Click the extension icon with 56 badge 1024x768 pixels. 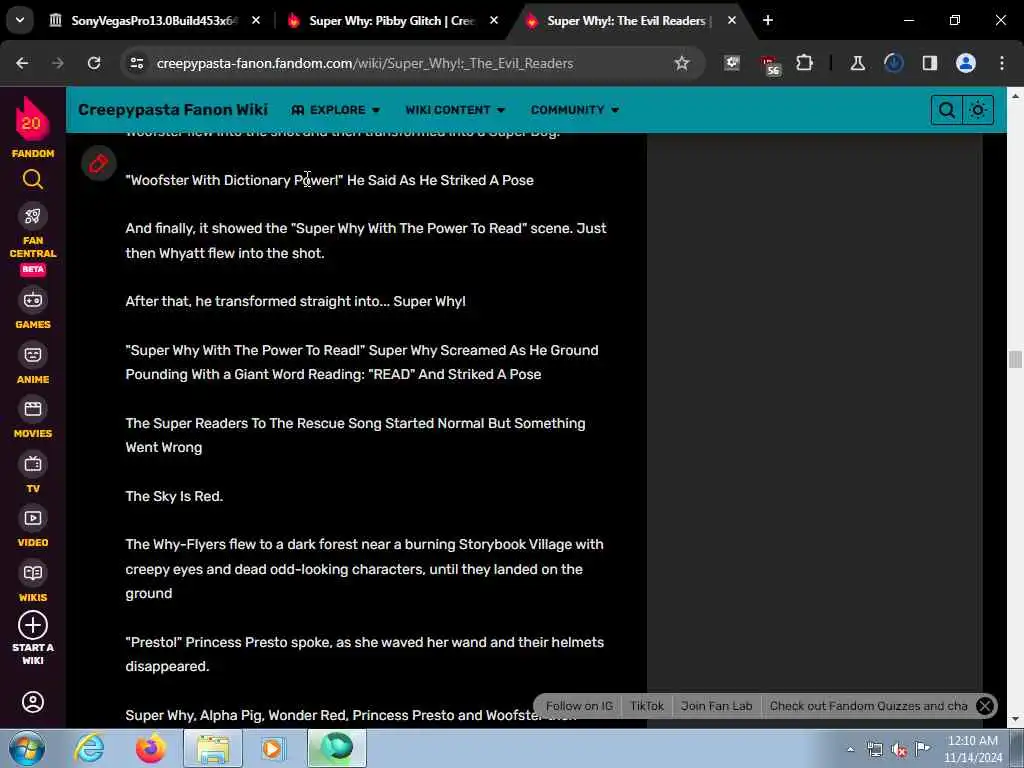(769, 65)
